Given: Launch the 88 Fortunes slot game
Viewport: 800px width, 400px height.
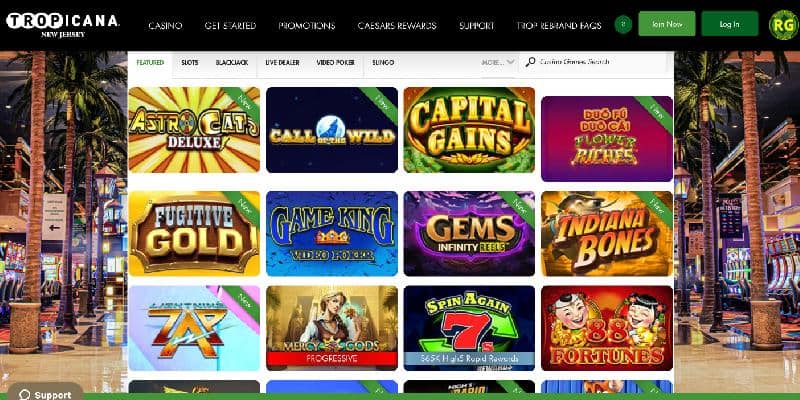Looking at the screenshot, I should click(607, 328).
